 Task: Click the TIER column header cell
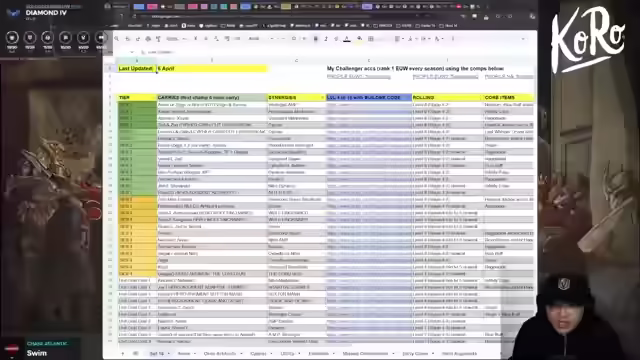tap(137, 98)
